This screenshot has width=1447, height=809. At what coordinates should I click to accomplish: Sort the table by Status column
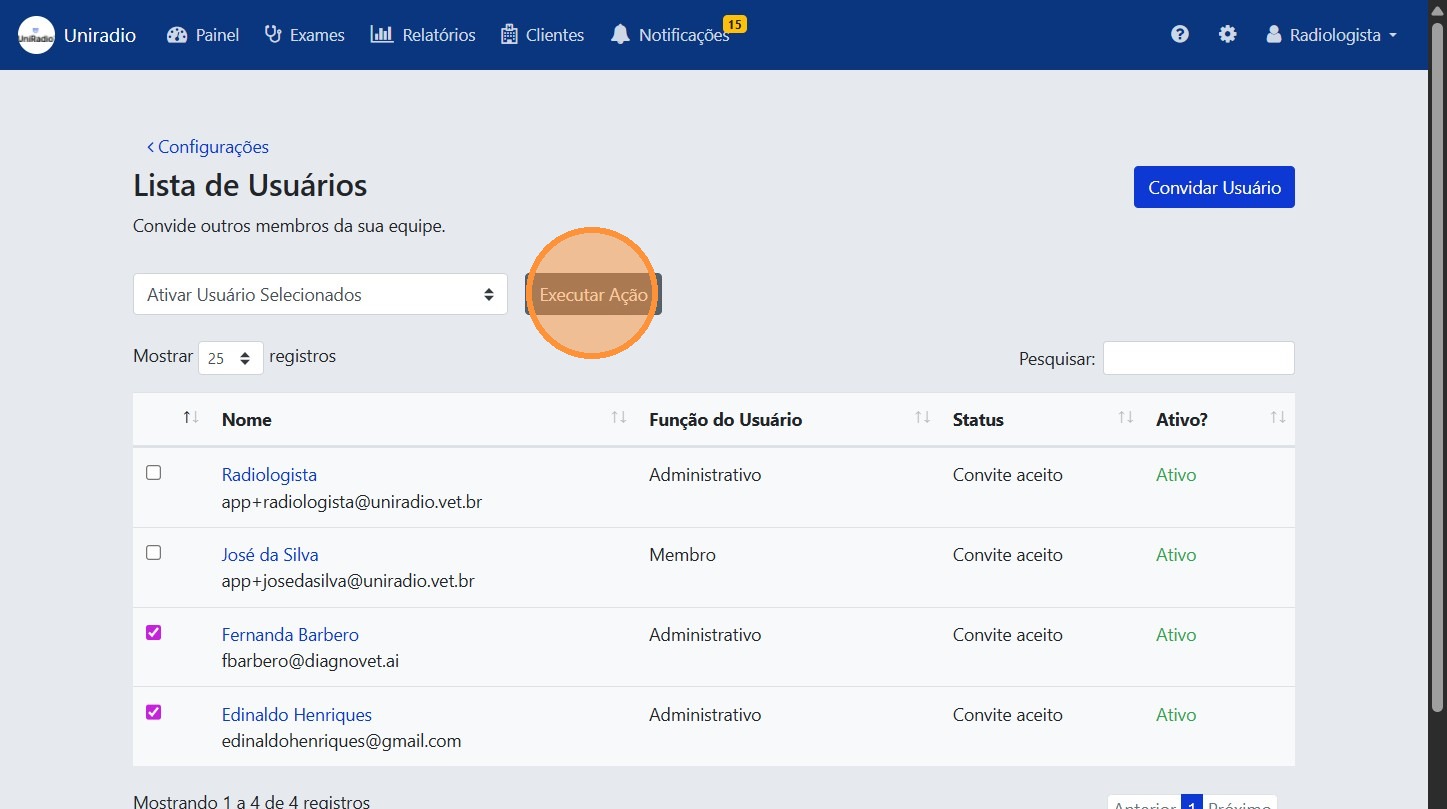tap(1124, 418)
